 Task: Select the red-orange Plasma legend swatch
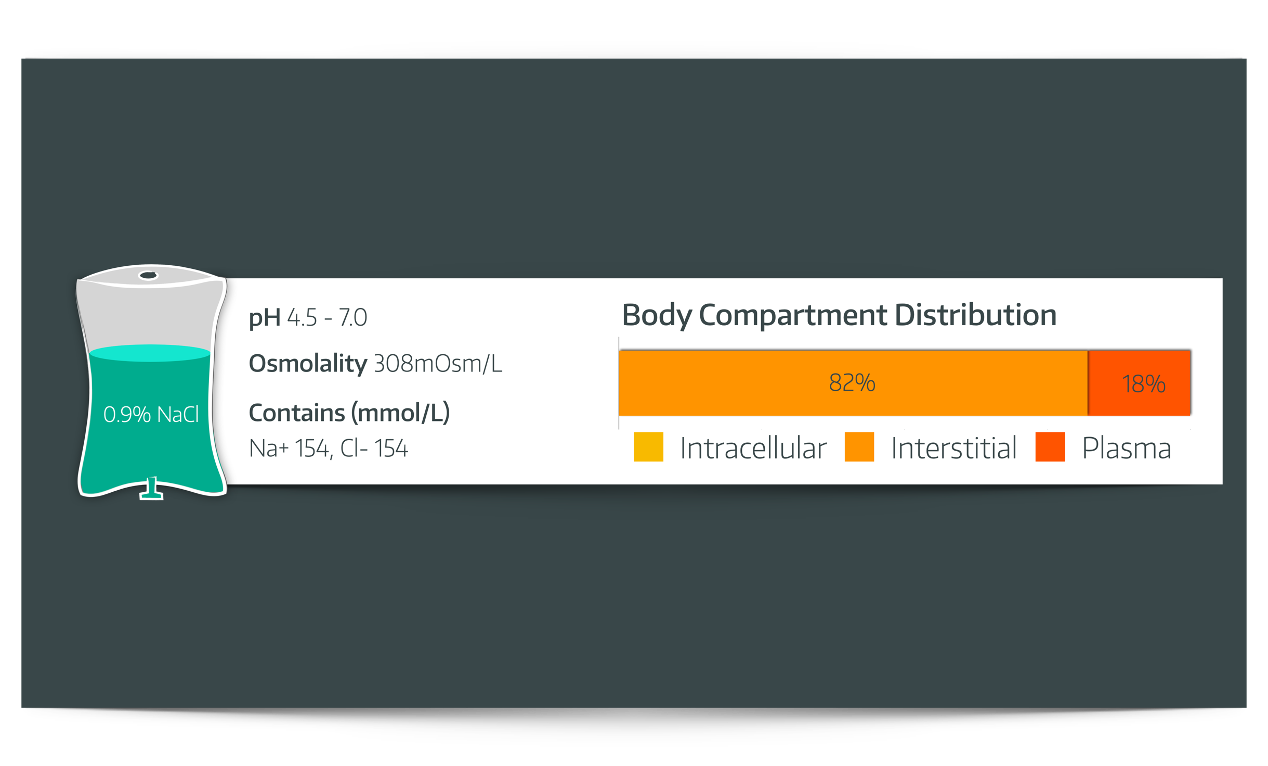click(x=1050, y=447)
